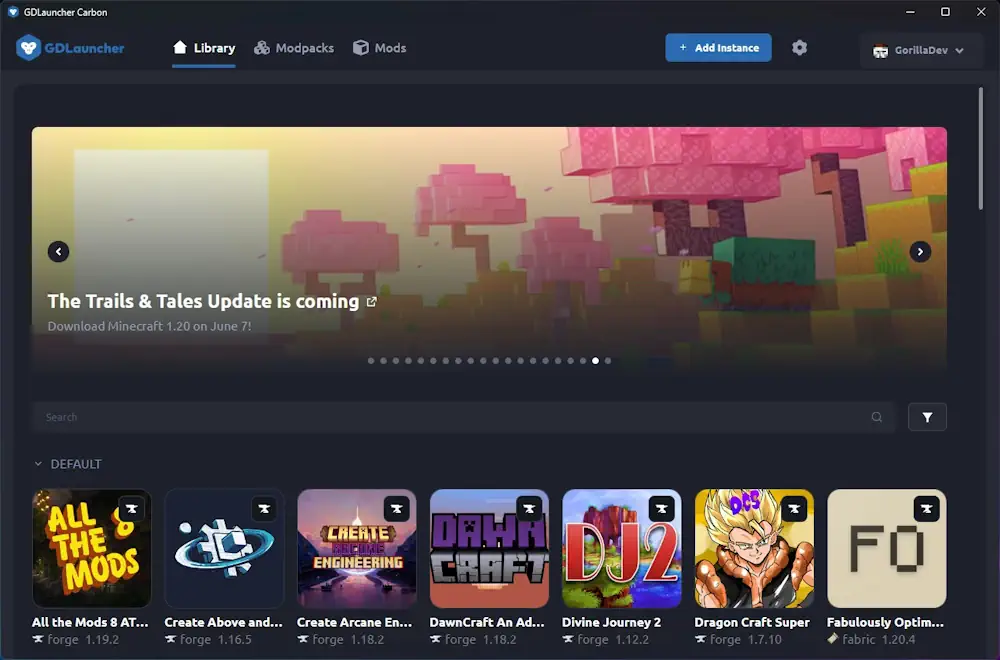Open the GDLauncher logo in the header
1000x660 pixels.
[70, 47]
